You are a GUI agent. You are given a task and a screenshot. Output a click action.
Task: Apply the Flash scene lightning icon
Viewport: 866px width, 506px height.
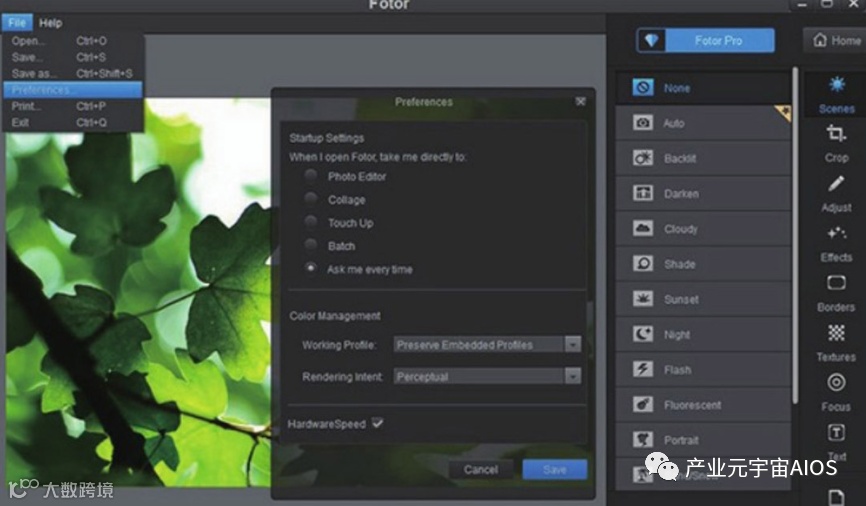point(643,369)
